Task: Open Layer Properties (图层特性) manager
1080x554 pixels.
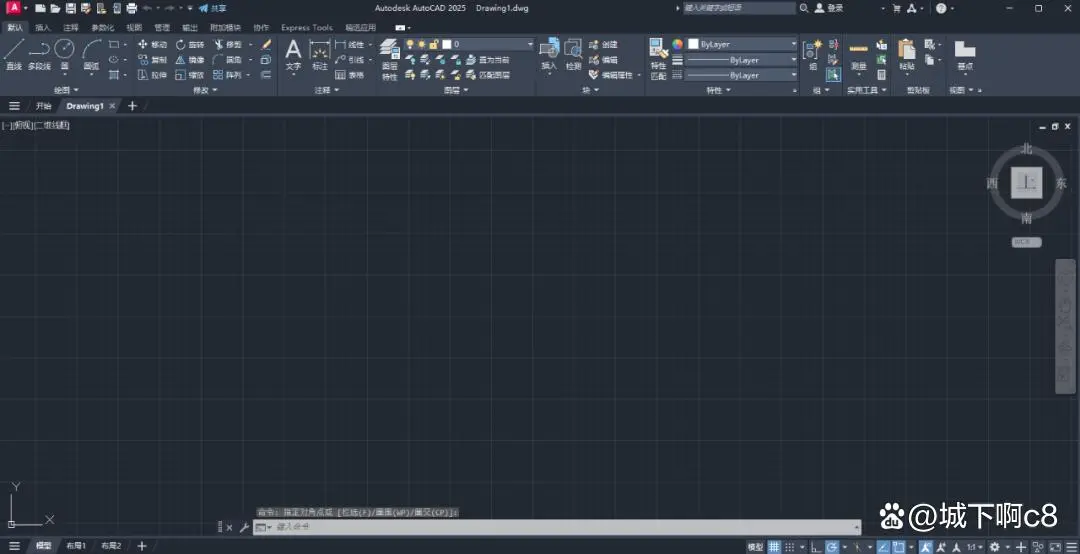Action: [x=390, y=60]
